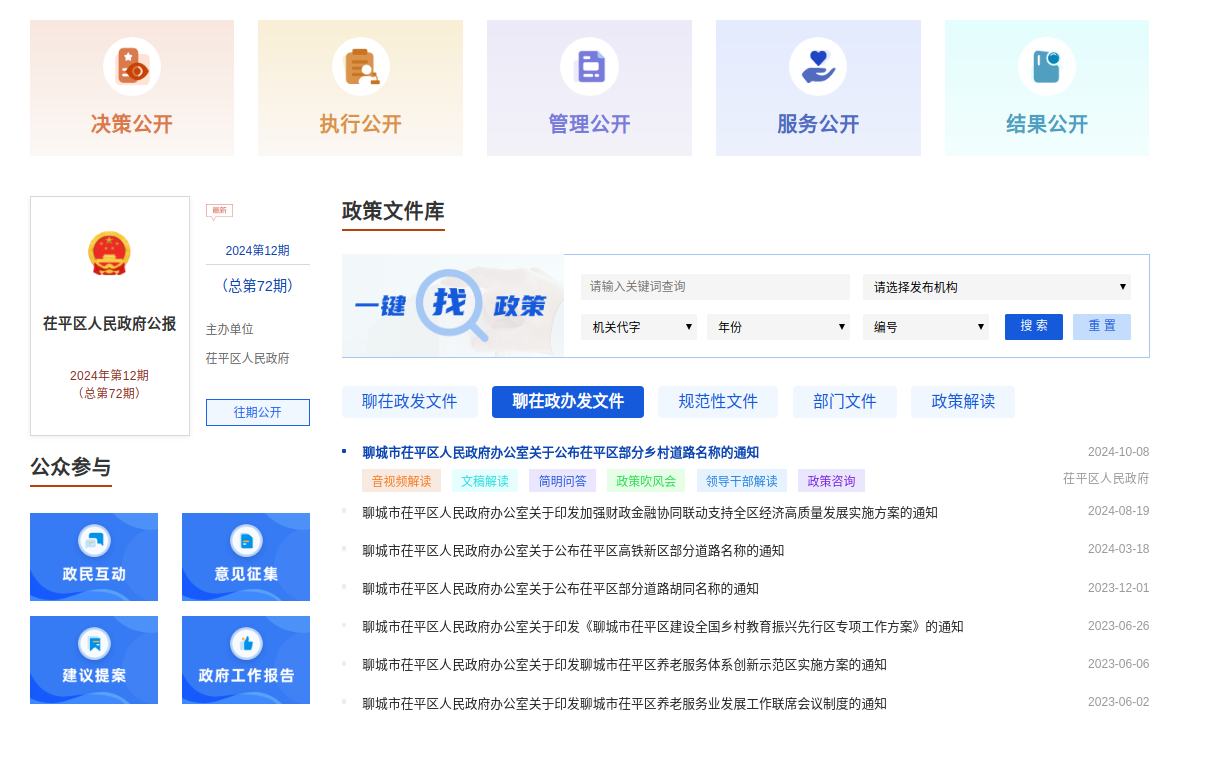
Task: Click the 意见征集 icon tile
Action: point(246,556)
